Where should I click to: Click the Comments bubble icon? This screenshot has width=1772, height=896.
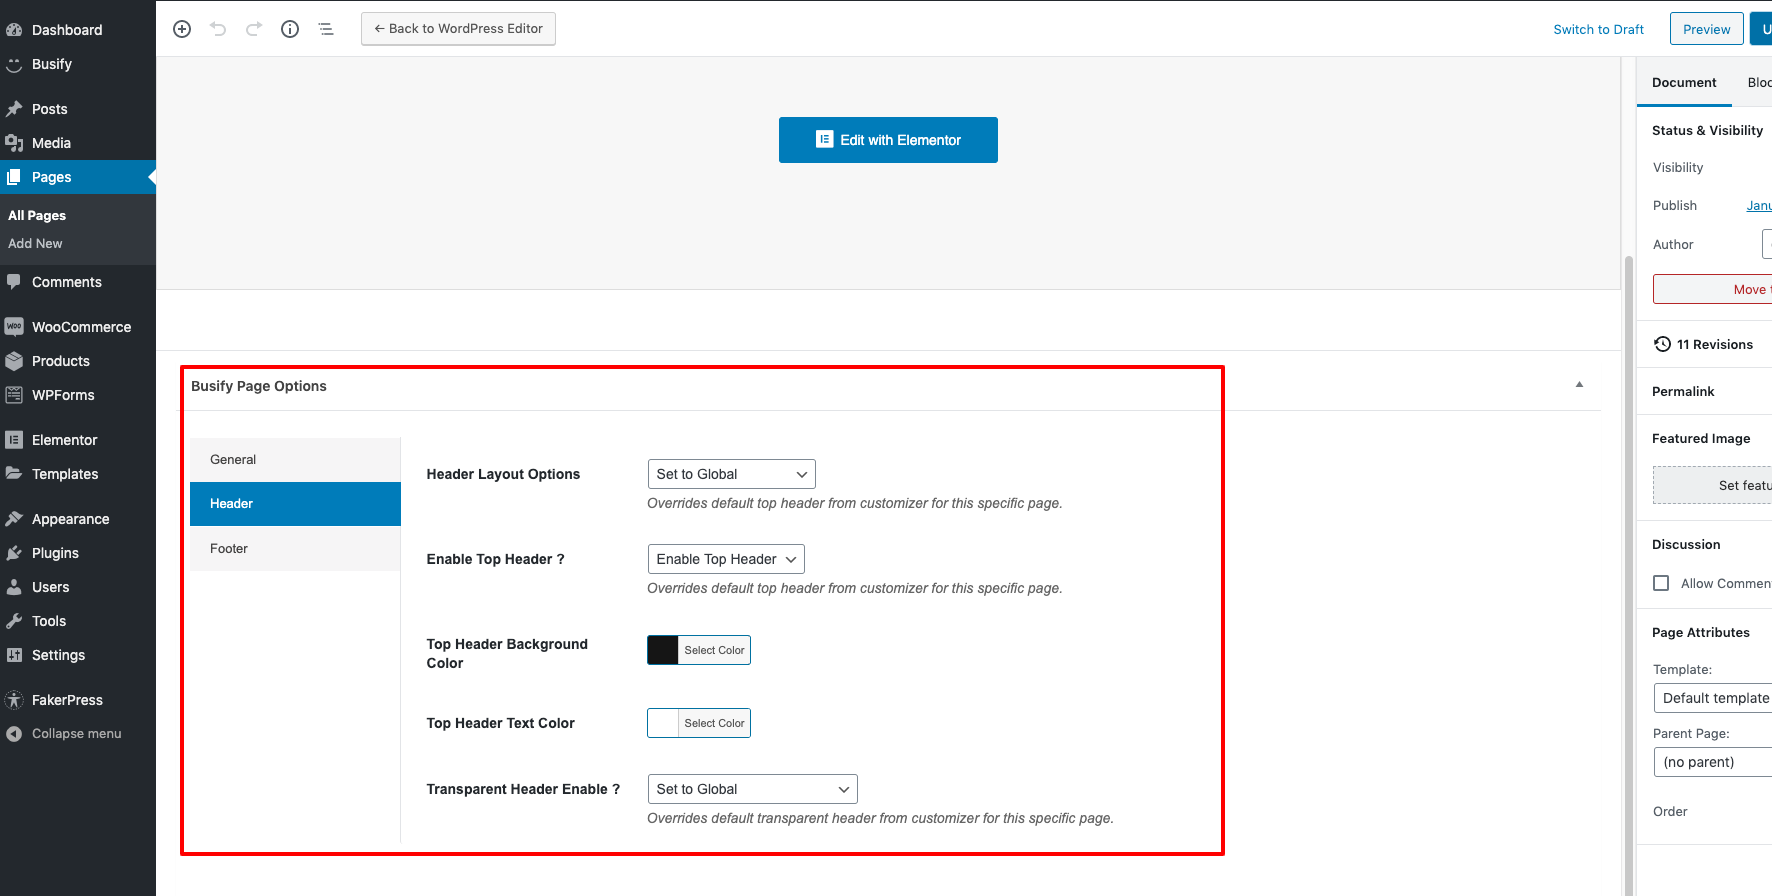(x=14, y=282)
